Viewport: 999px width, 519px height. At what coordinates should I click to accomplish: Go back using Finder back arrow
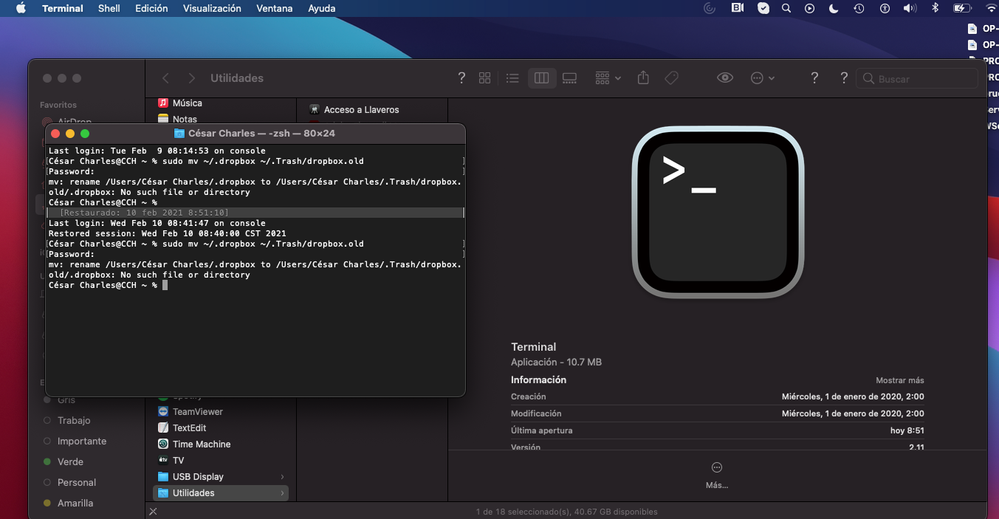pos(165,78)
